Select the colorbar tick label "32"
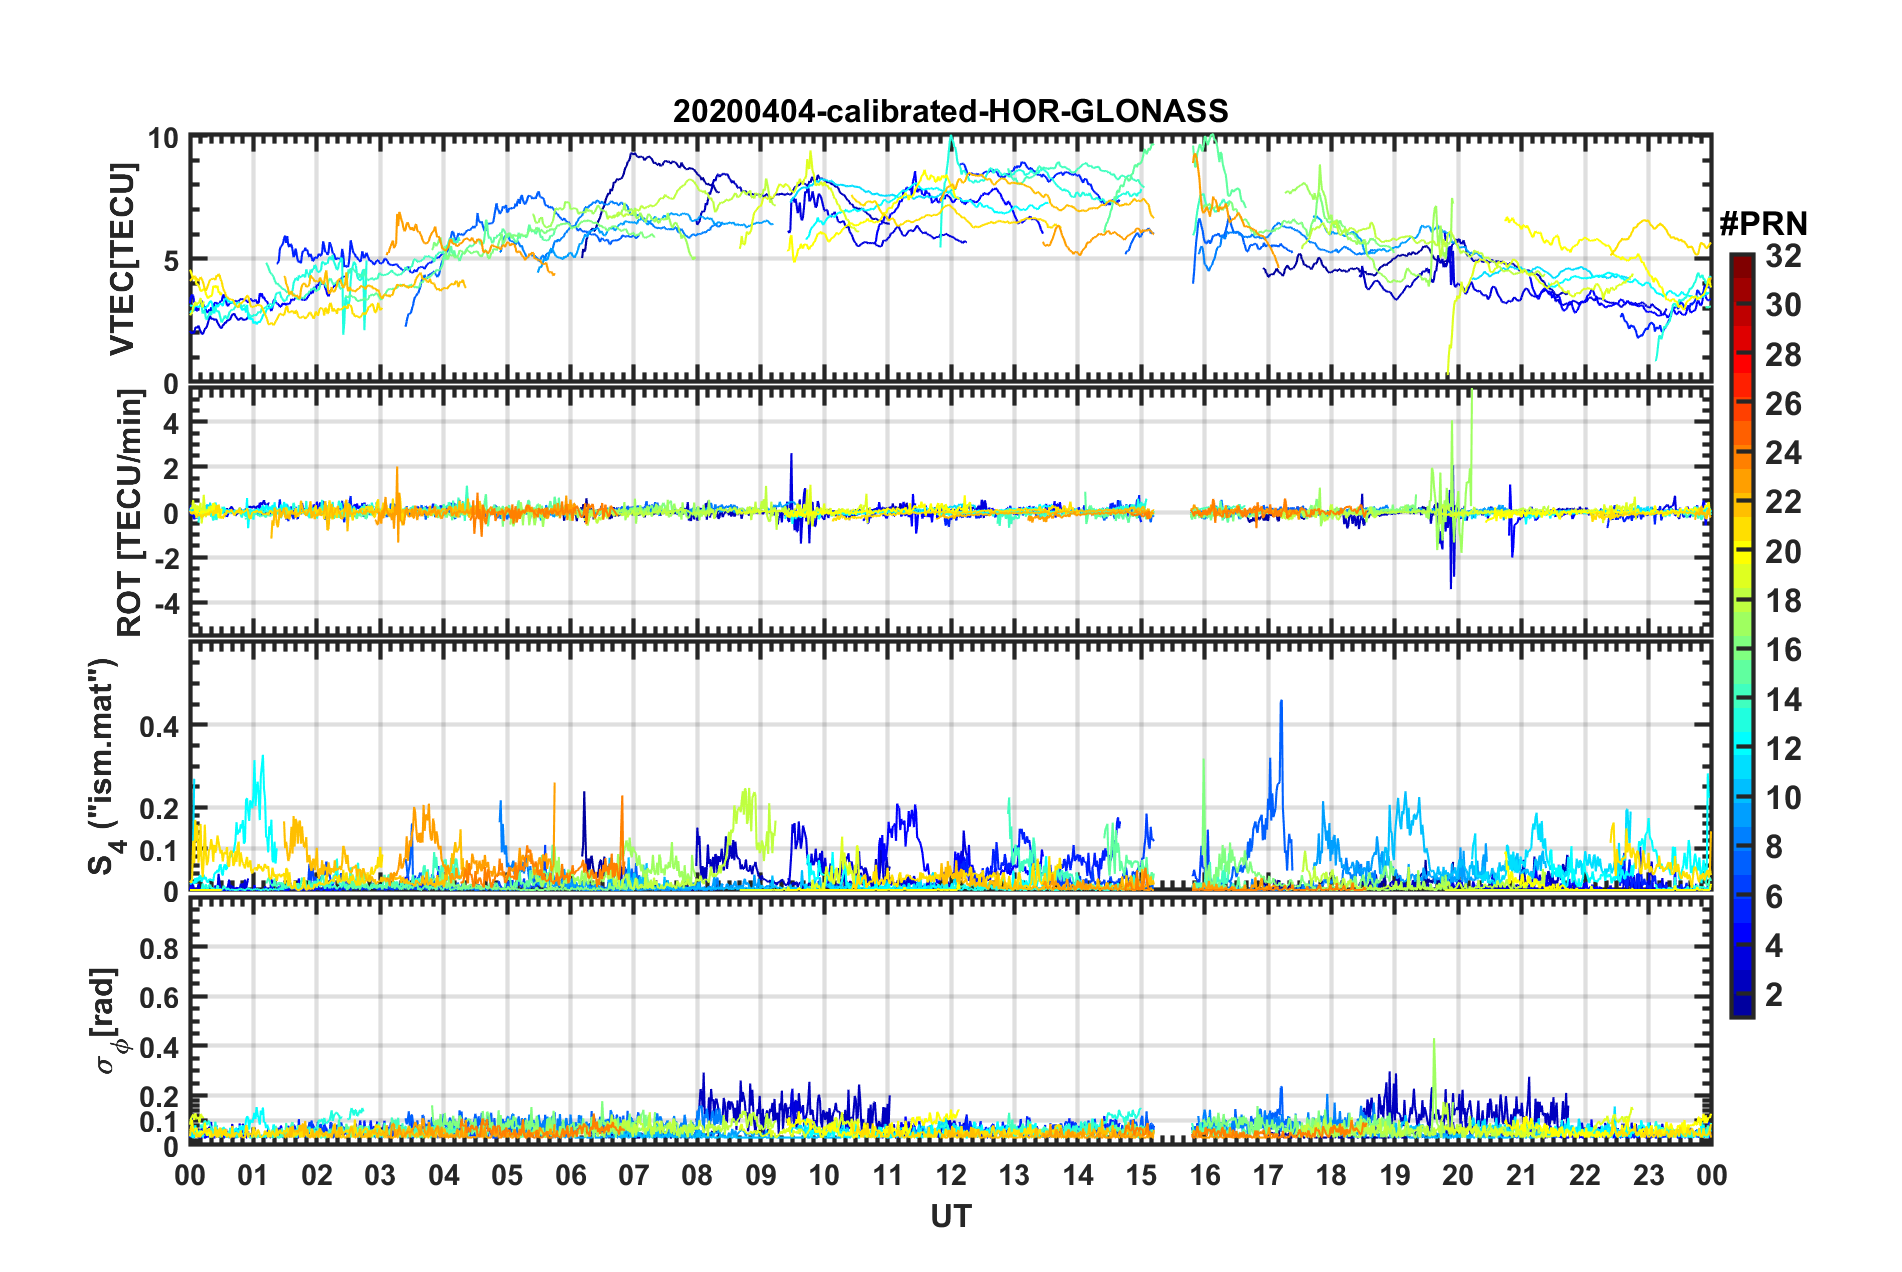Image resolution: width=1902 pixels, height=1272 pixels. pos(1783,256)
